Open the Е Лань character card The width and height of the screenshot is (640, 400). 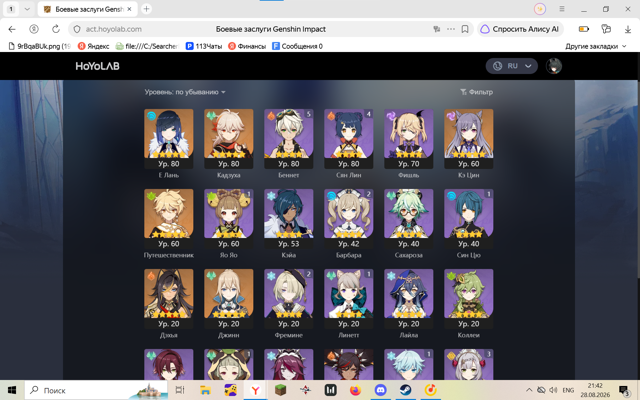(169, 139)
